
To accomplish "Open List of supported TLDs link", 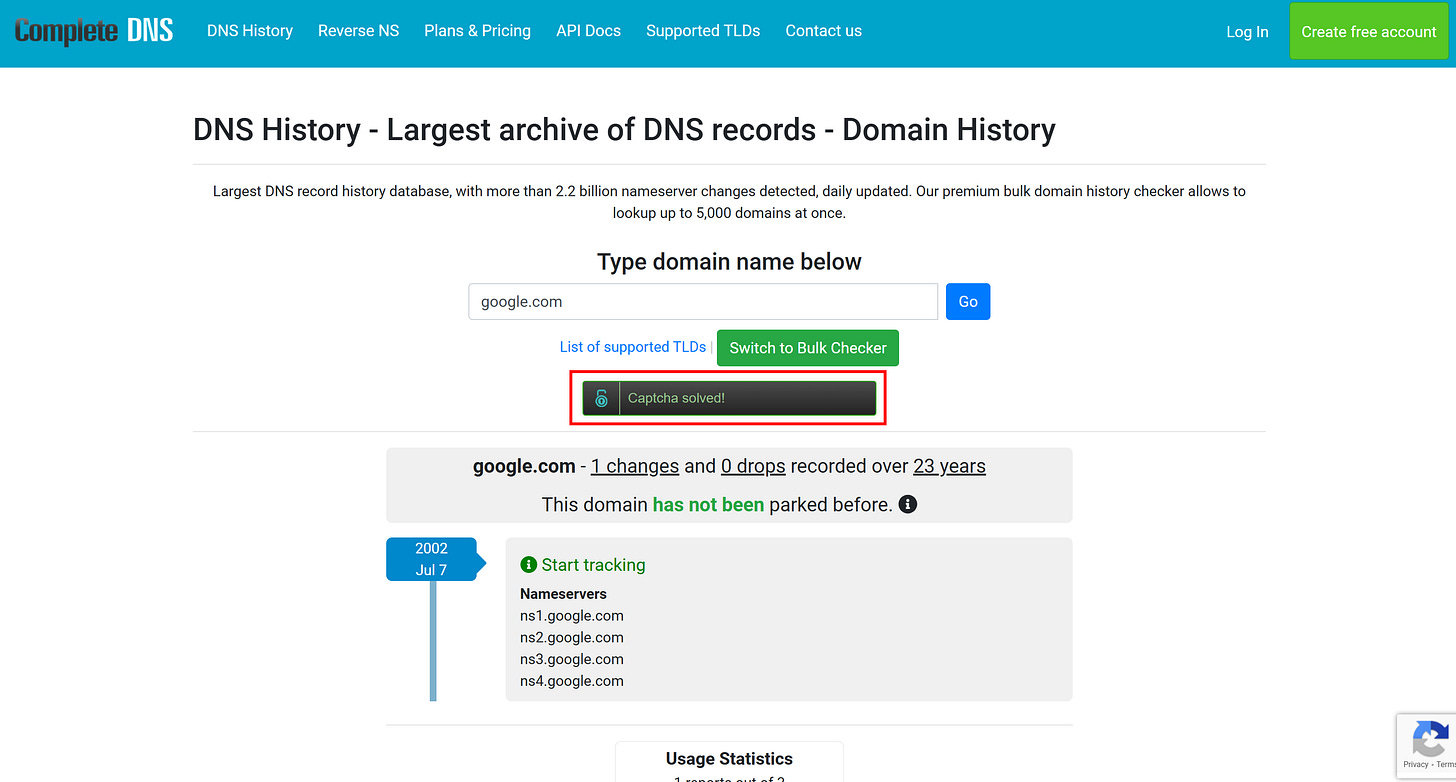I will coord(633,347).
